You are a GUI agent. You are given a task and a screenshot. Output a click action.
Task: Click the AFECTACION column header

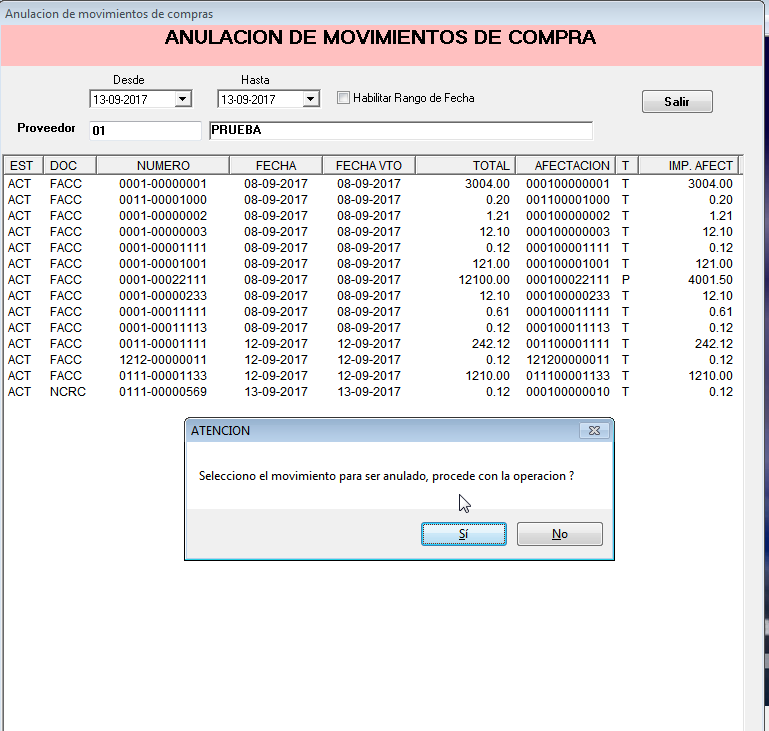pyautogui.click(x=565, y=166)
